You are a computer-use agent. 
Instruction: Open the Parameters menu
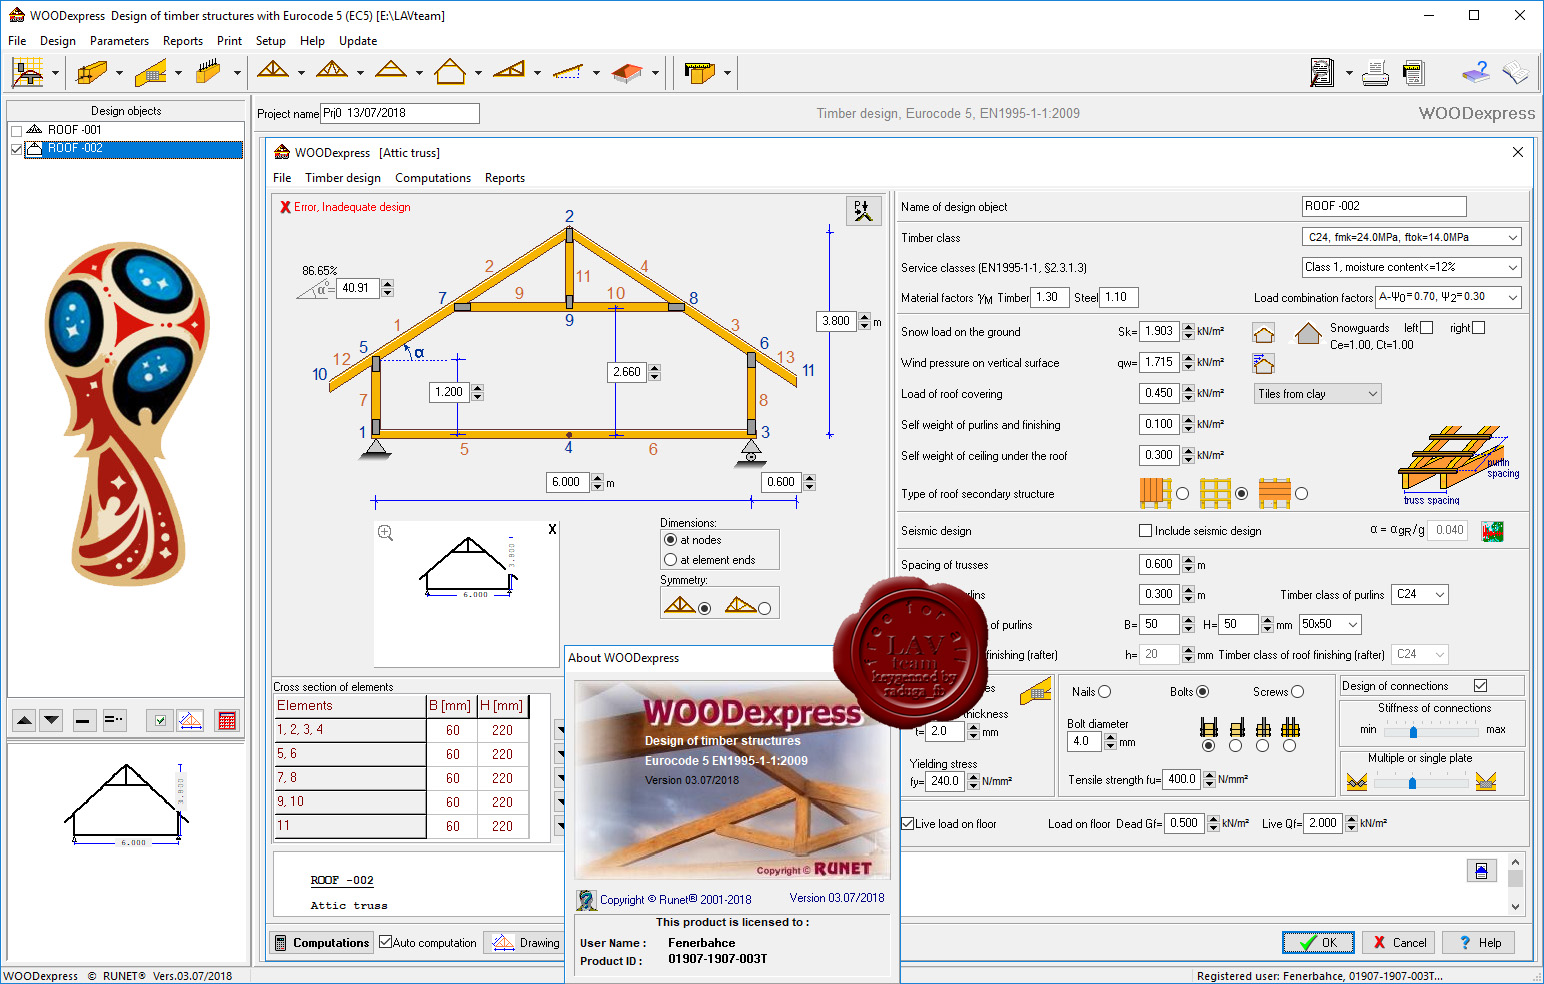coord(119,41)
